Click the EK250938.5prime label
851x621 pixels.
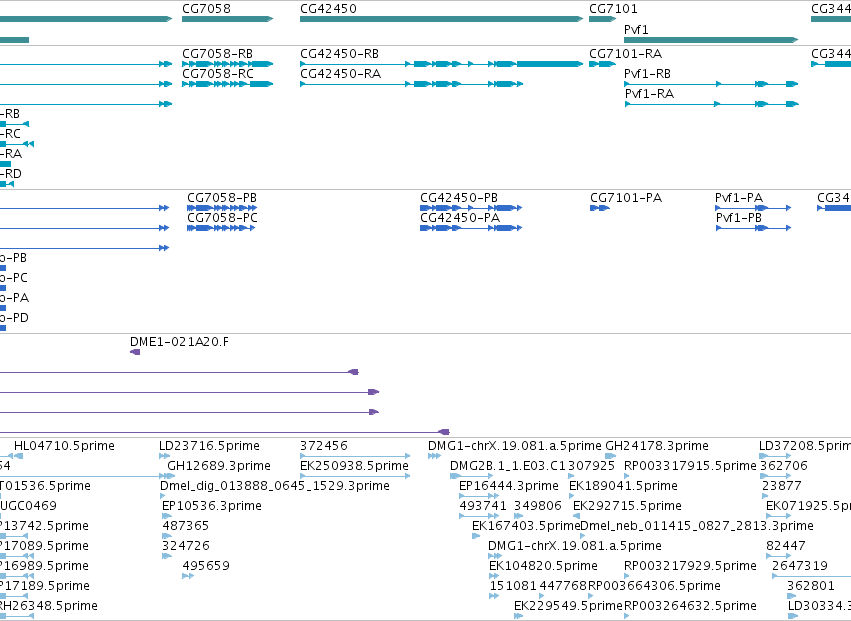click(x=354, y=466)
